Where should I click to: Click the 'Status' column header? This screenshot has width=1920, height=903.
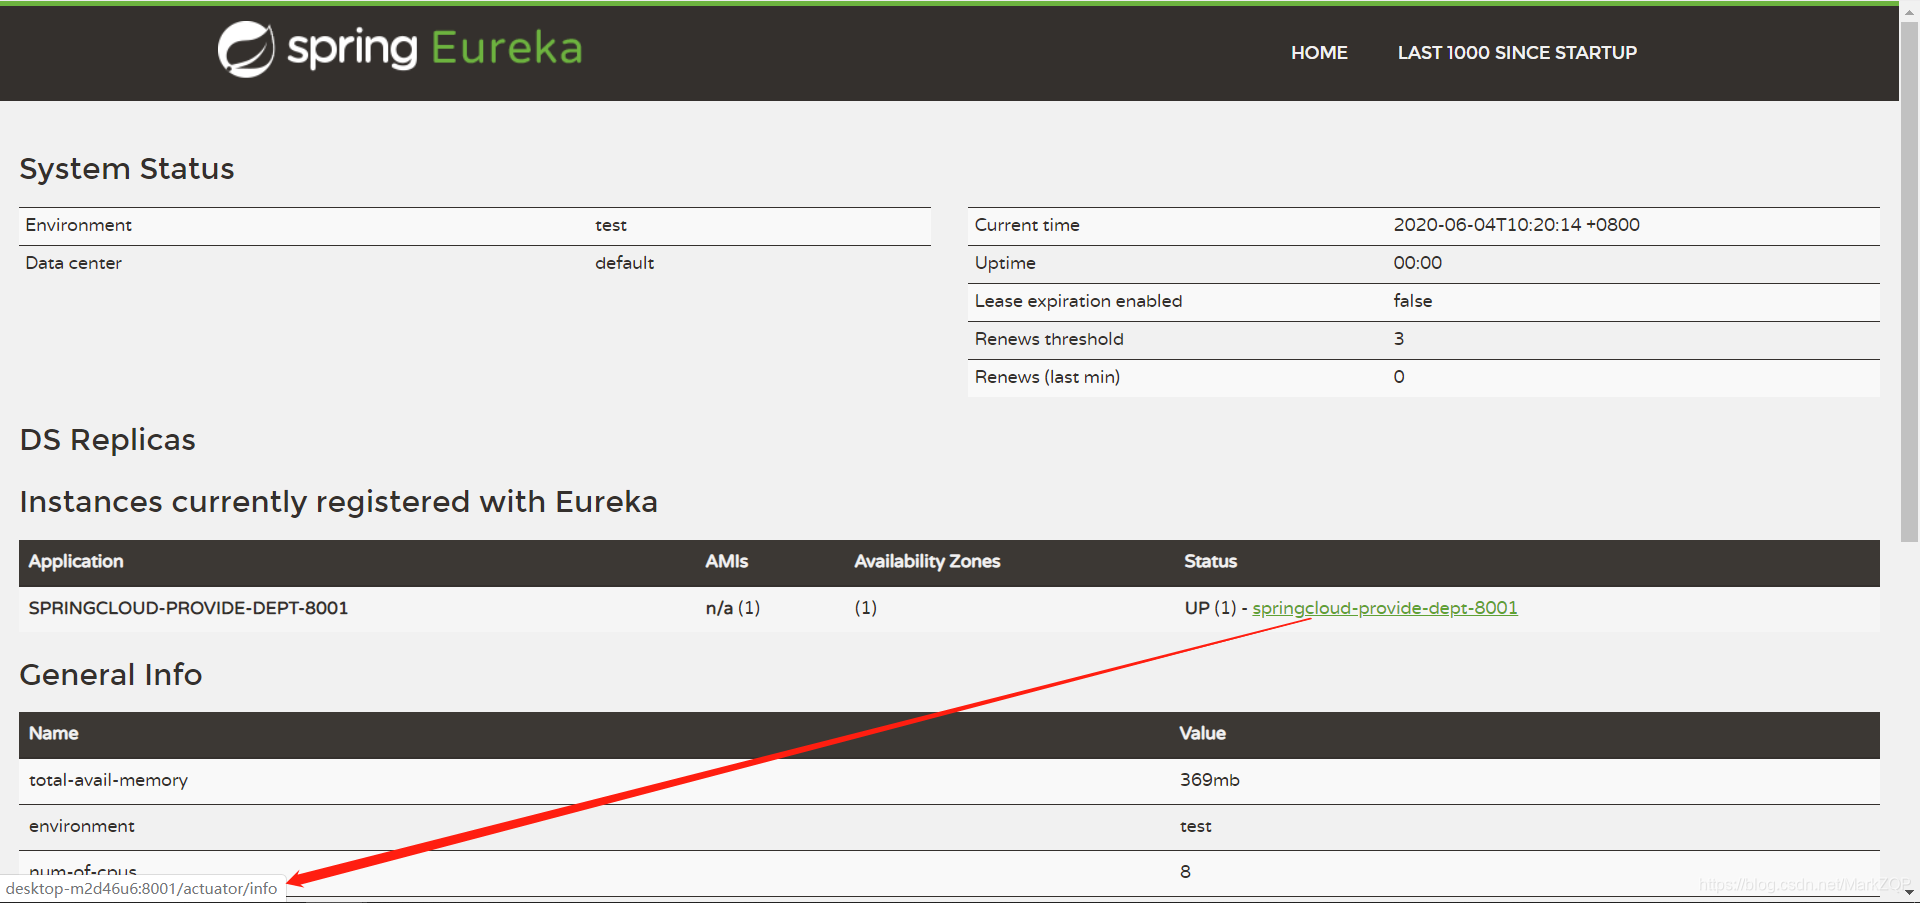[1210, 562]
